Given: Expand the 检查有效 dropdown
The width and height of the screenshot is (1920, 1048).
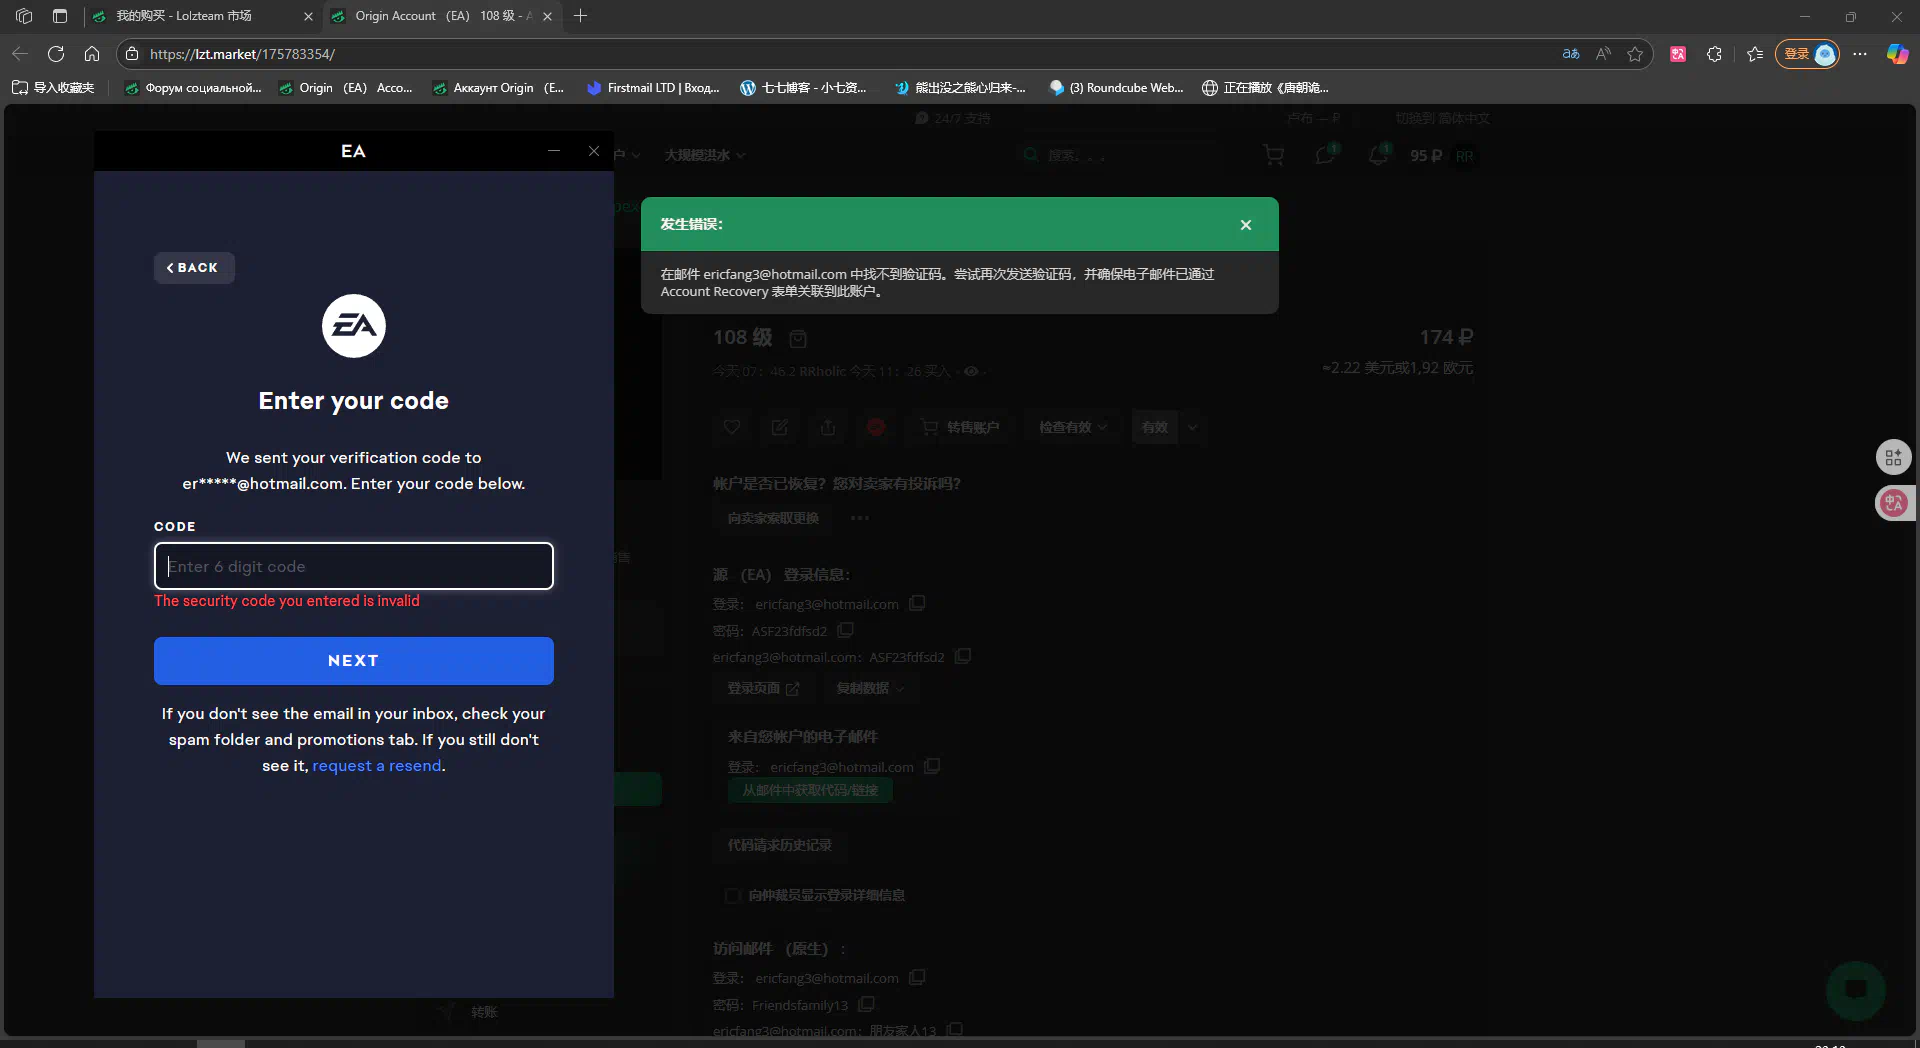Looking at the screenshot, I should click(x=1073, y=427).
